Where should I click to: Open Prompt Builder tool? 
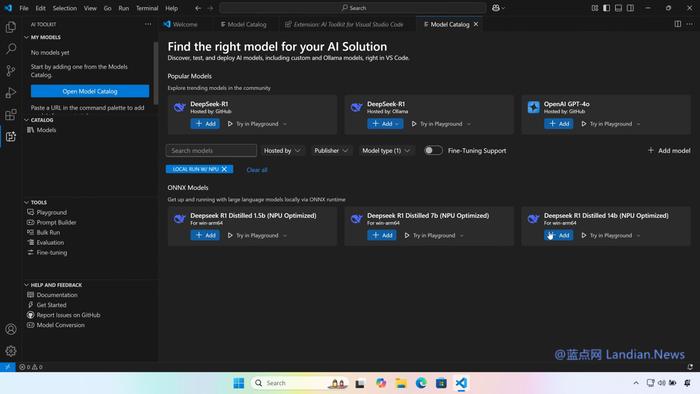tap(56, 222)
